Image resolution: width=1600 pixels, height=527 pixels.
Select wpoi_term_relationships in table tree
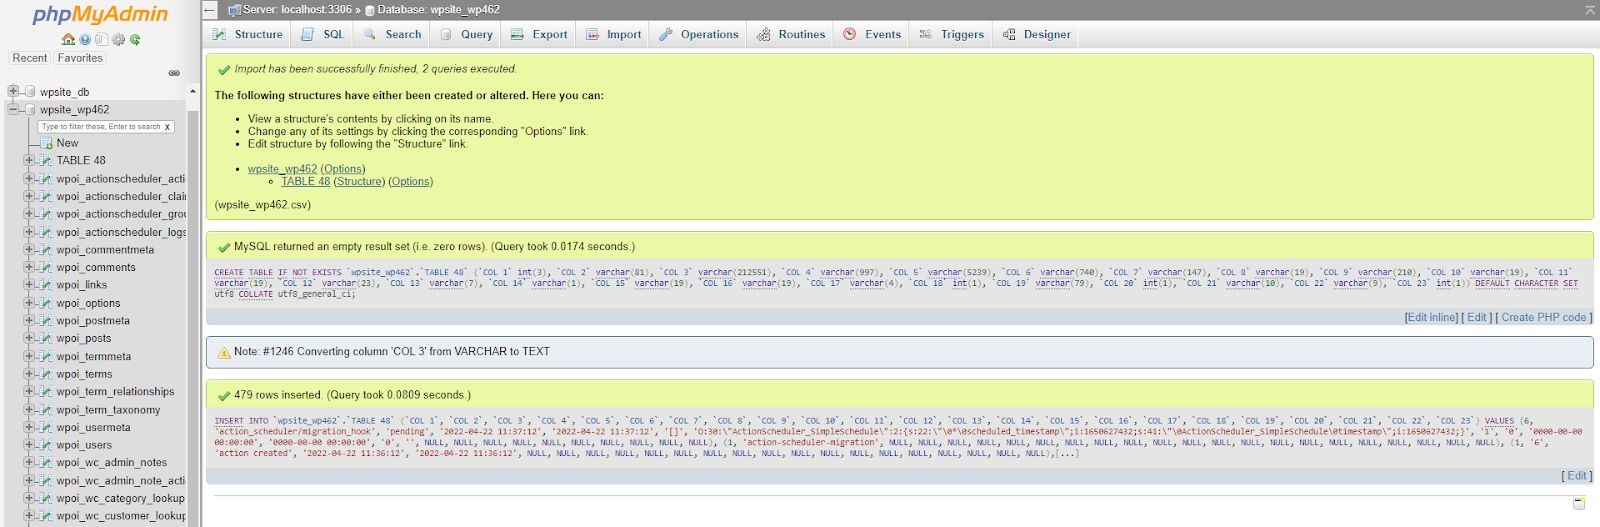pyautogui.click(x=115, y=392)
